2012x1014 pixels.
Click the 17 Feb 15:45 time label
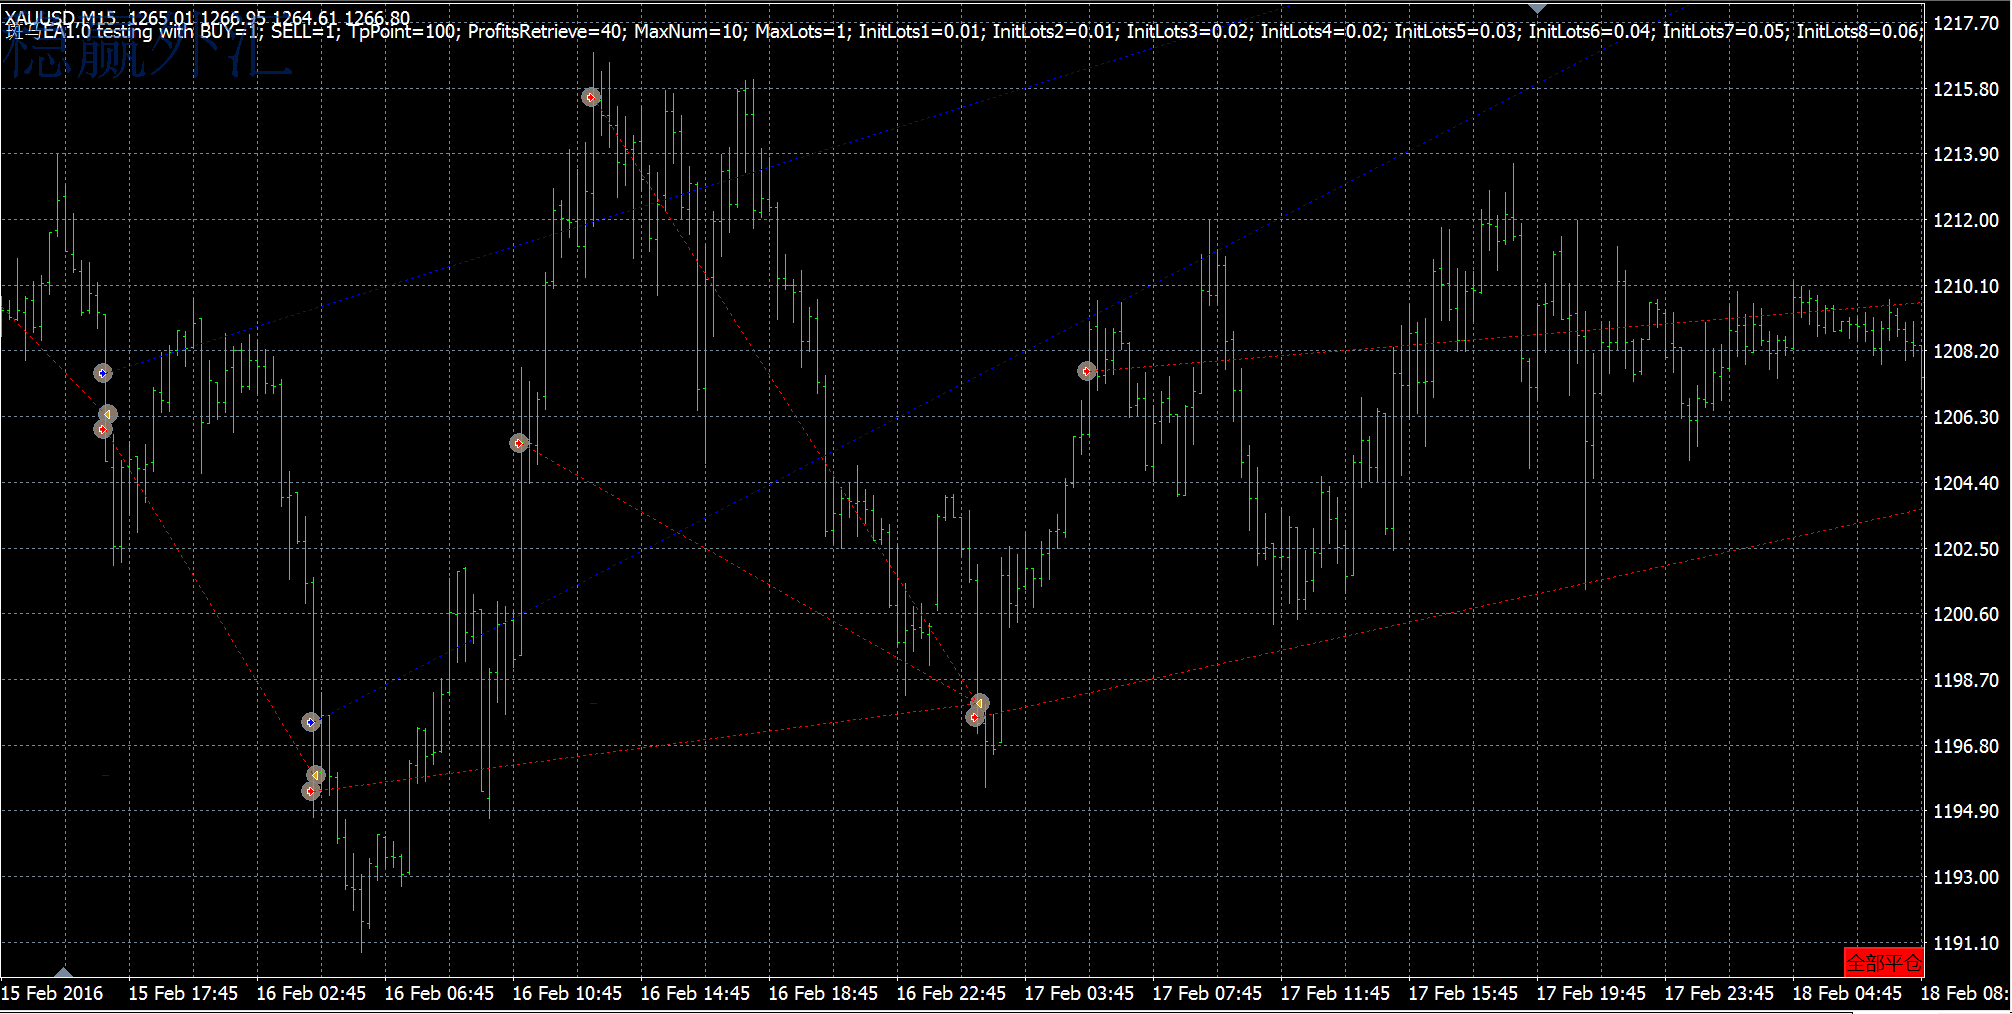click(1463, 993)
